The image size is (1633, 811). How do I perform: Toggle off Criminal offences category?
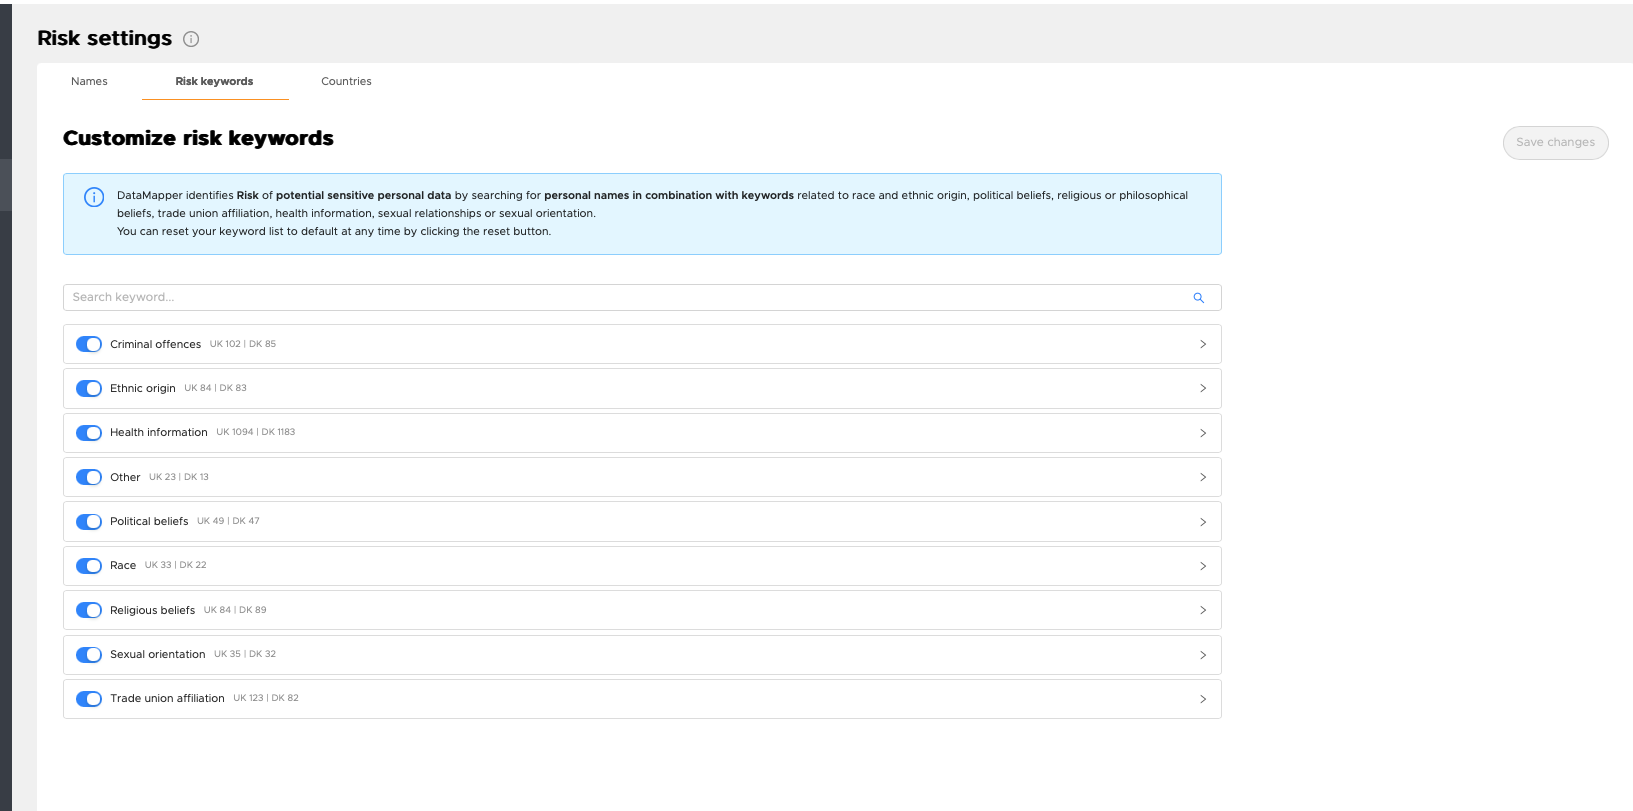(89, 344)
